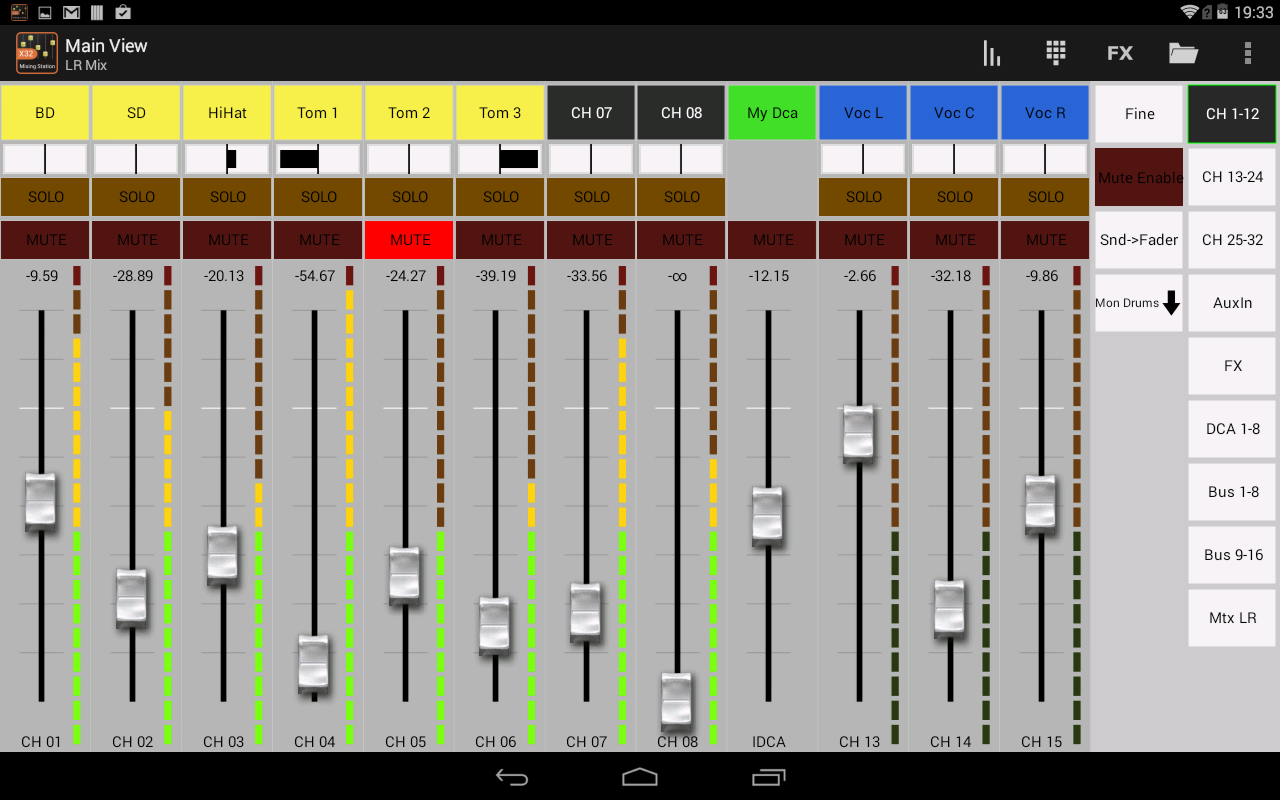Viewport: 1280px width, 800px height.
Task: Mute the BD channel
Action: point(45,240)
